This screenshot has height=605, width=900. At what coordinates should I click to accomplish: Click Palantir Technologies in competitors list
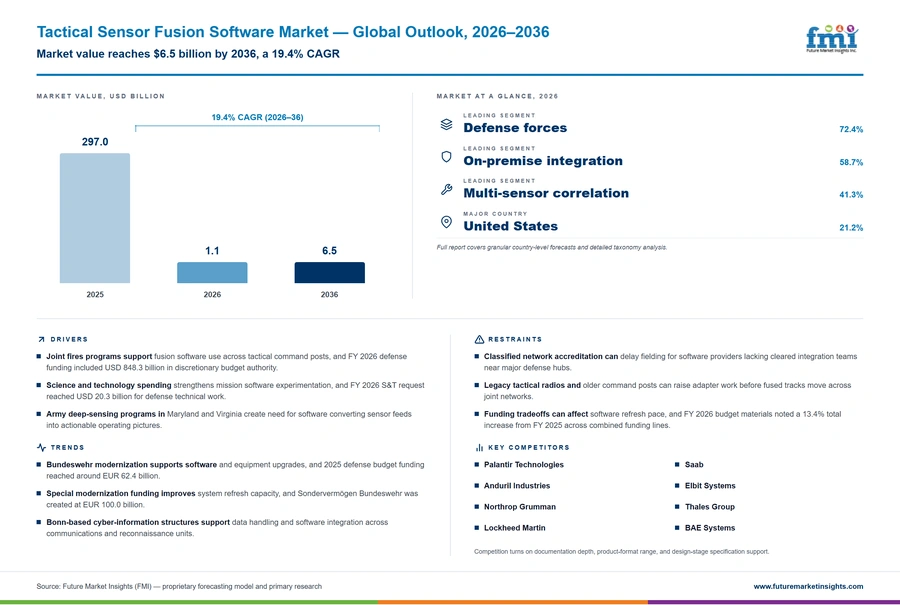pyautogui.click(x=523, y=464)
